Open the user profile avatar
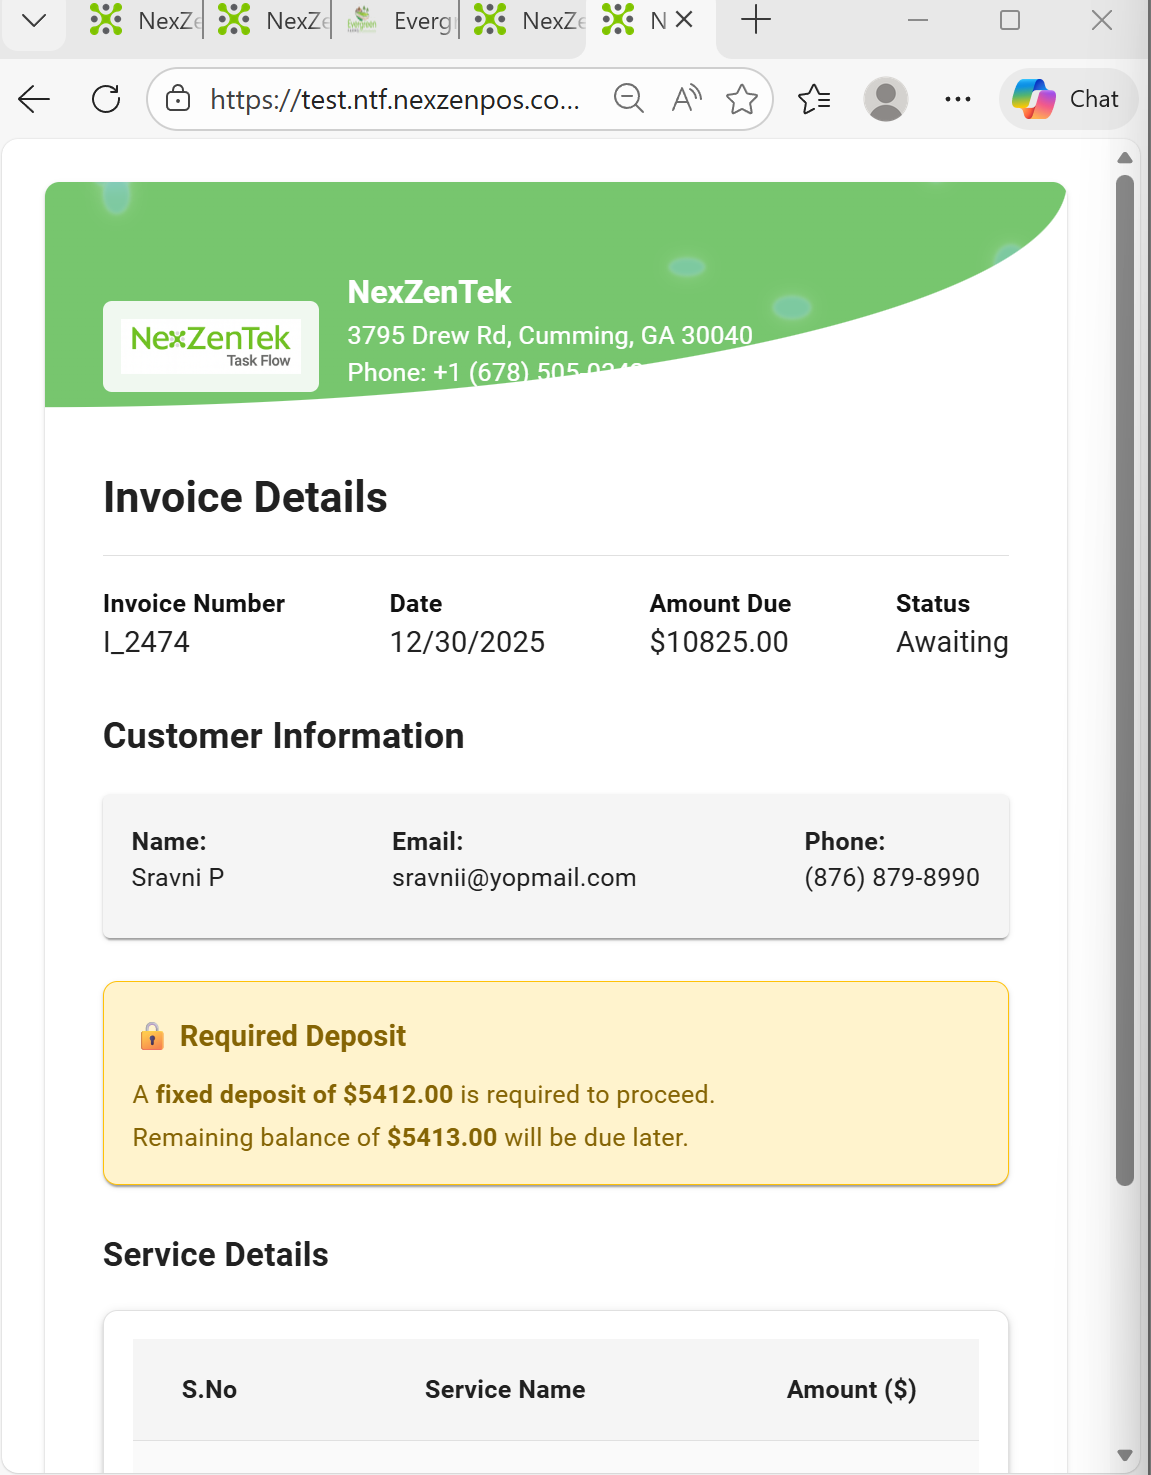This screenshot has height=1475, width=1151. (x=885, y=99)
